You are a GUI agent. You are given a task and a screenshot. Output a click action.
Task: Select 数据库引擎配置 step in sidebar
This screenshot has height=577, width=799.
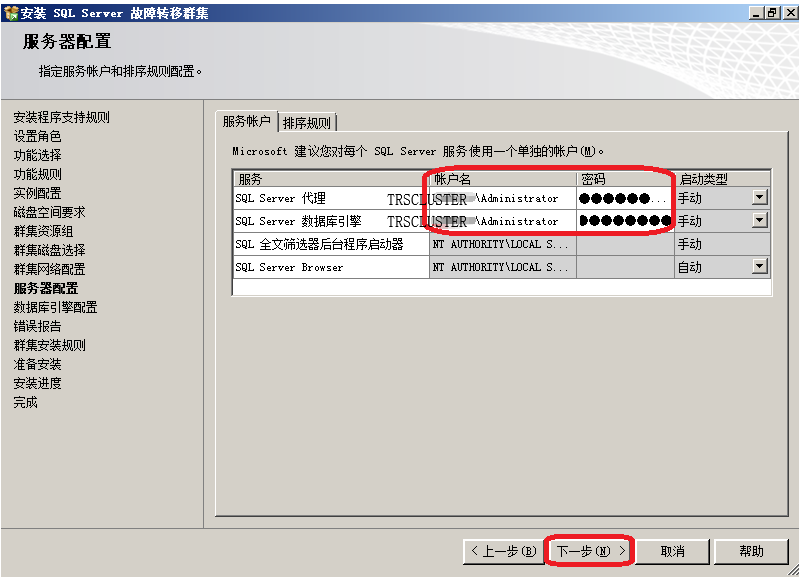tap(56, 307)
